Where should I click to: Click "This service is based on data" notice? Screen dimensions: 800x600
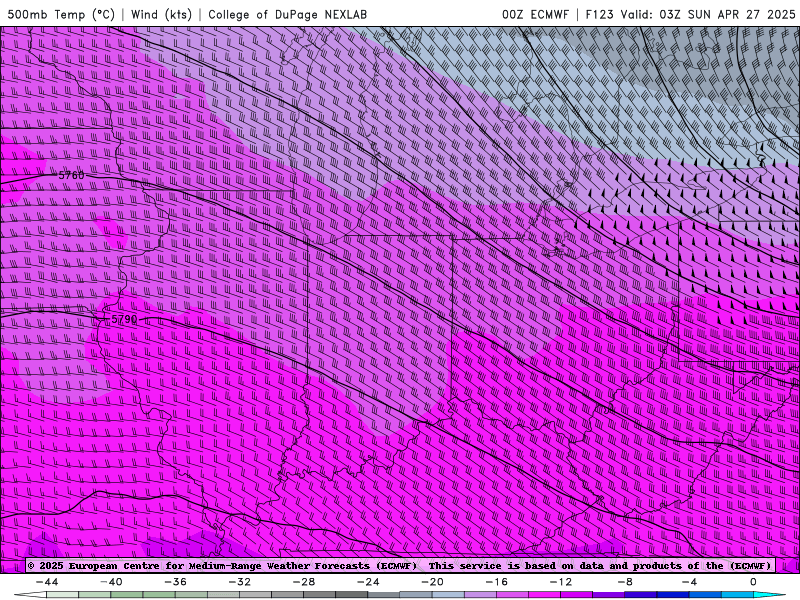click(x=516, y=565)
